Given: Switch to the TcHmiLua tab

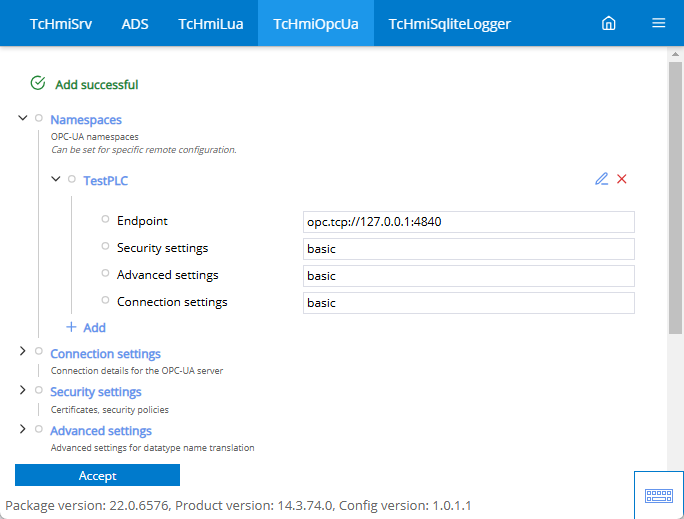Looking at the screenshot, I should click(211, 24).
